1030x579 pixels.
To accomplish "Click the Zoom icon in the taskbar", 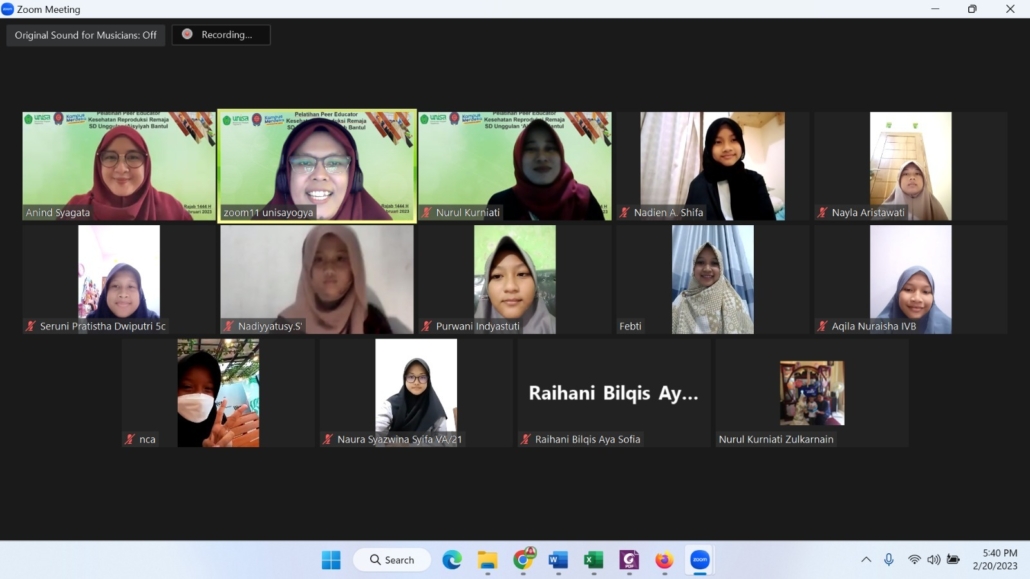I will pos(700,560).
